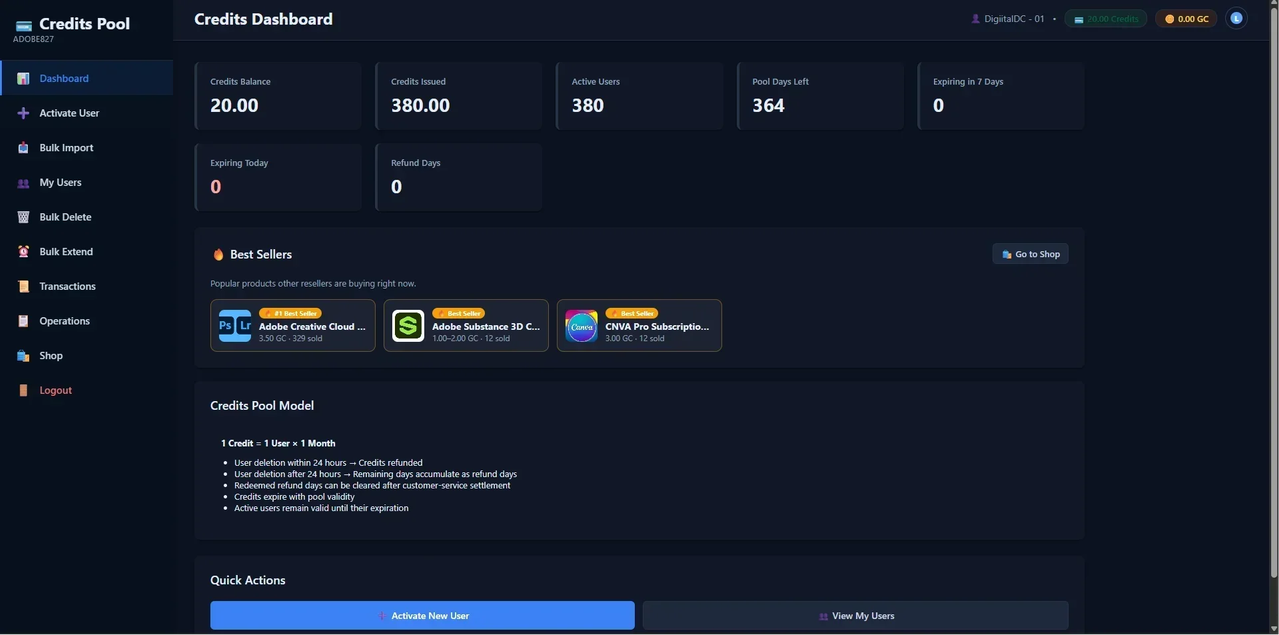This screenshot has width=1279, height=635.
Task: Click the Go to Shop button
Action: pyautogui.click(x=1030, y=254)
